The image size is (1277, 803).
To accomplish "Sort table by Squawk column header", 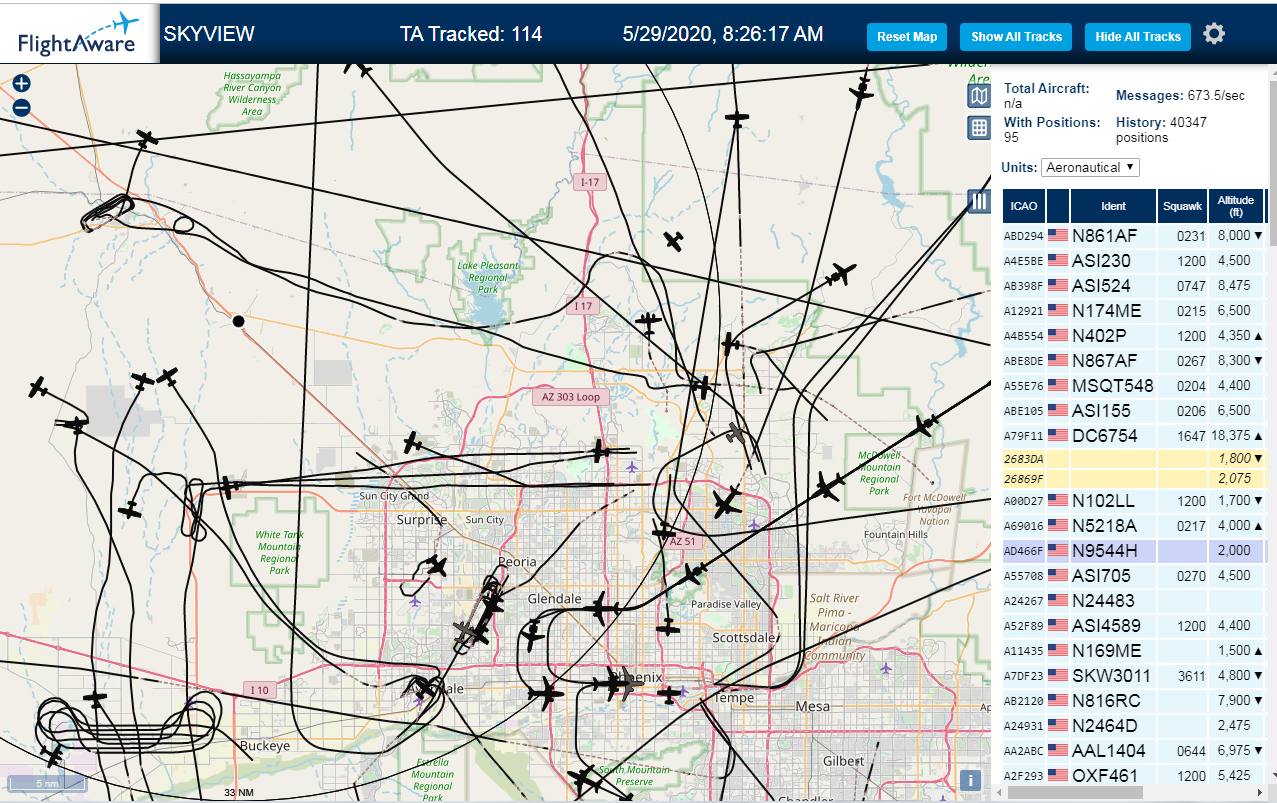I will (x=1182, y=206).
